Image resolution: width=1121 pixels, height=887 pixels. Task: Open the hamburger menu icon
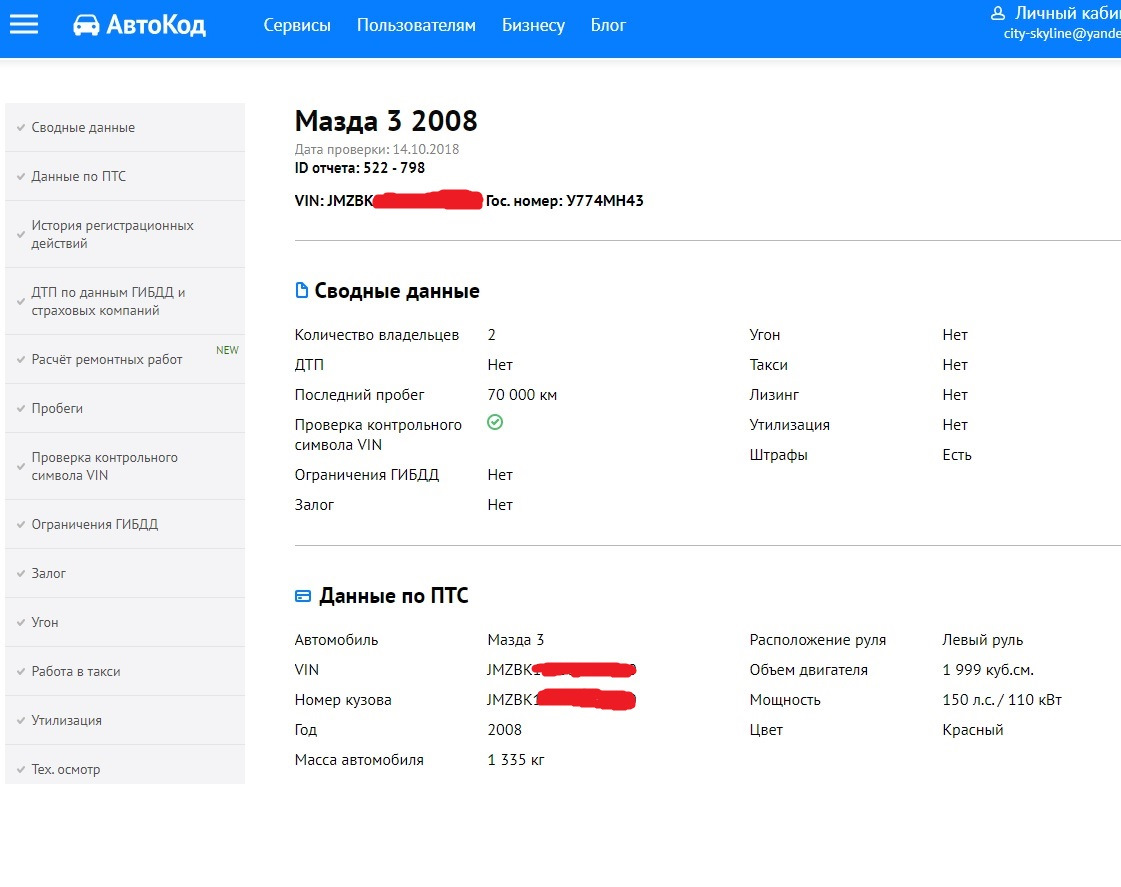pos(24,25)
